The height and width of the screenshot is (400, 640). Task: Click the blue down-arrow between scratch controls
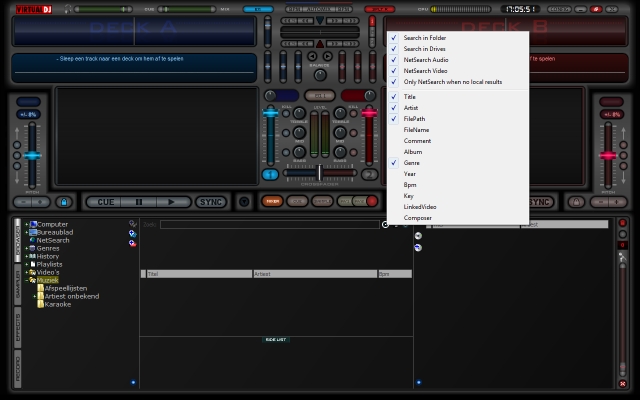320,20
